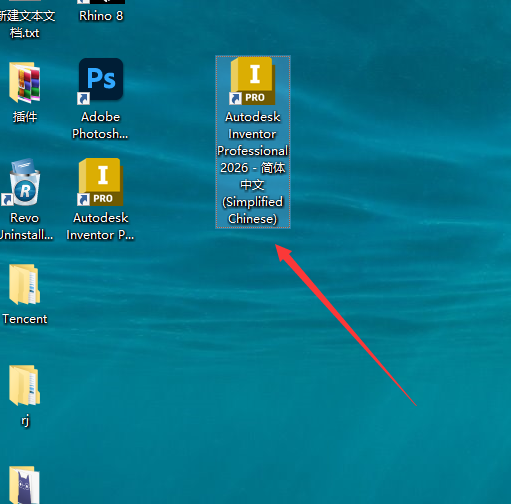Select the Rhino 8 shortcut
The width and height of the screenshot is (511, 504).
pos(101,10)
